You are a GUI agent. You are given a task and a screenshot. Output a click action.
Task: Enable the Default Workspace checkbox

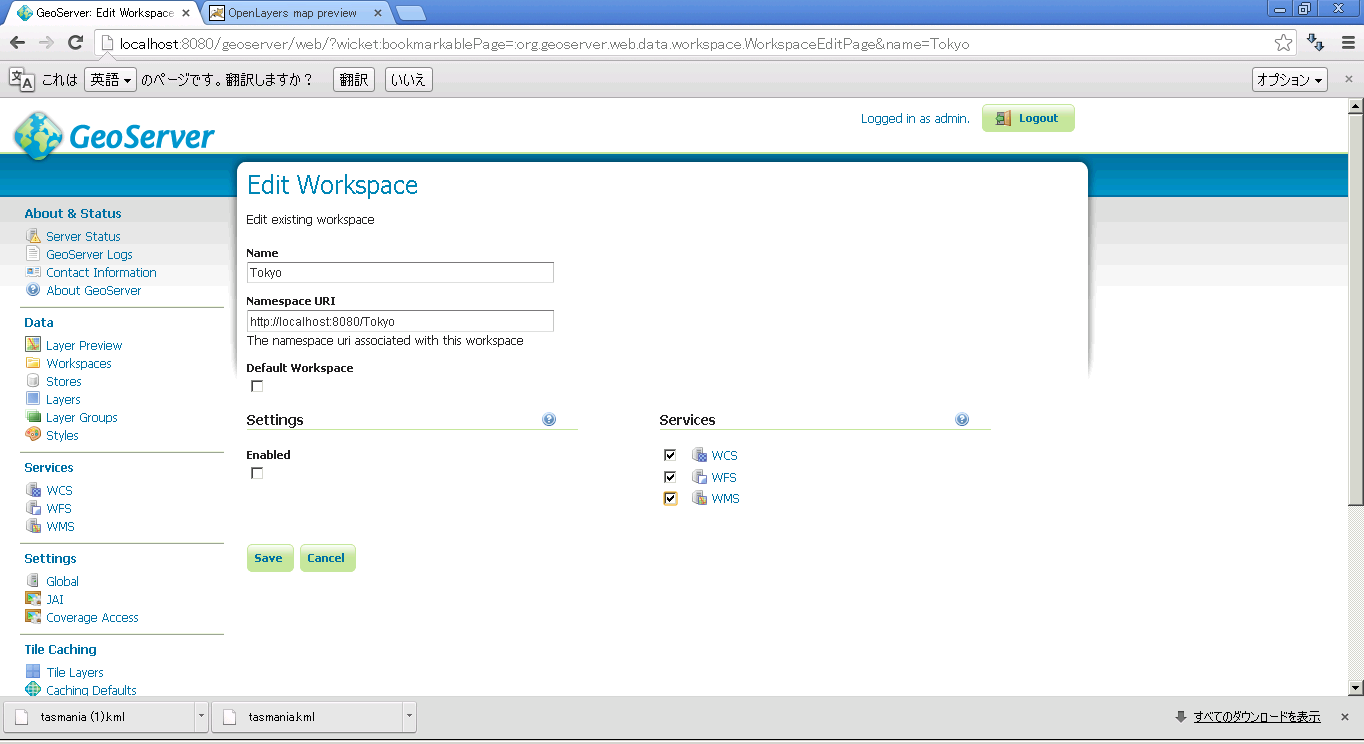click(x=257, y=386)
